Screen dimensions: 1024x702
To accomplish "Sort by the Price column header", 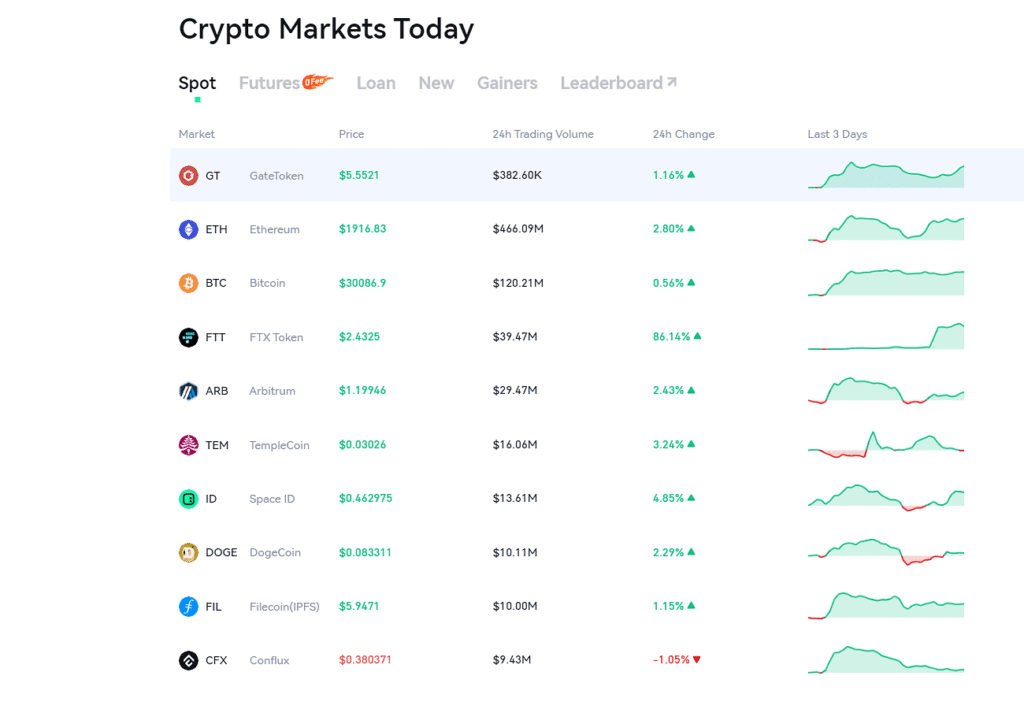I will (350, 134).
